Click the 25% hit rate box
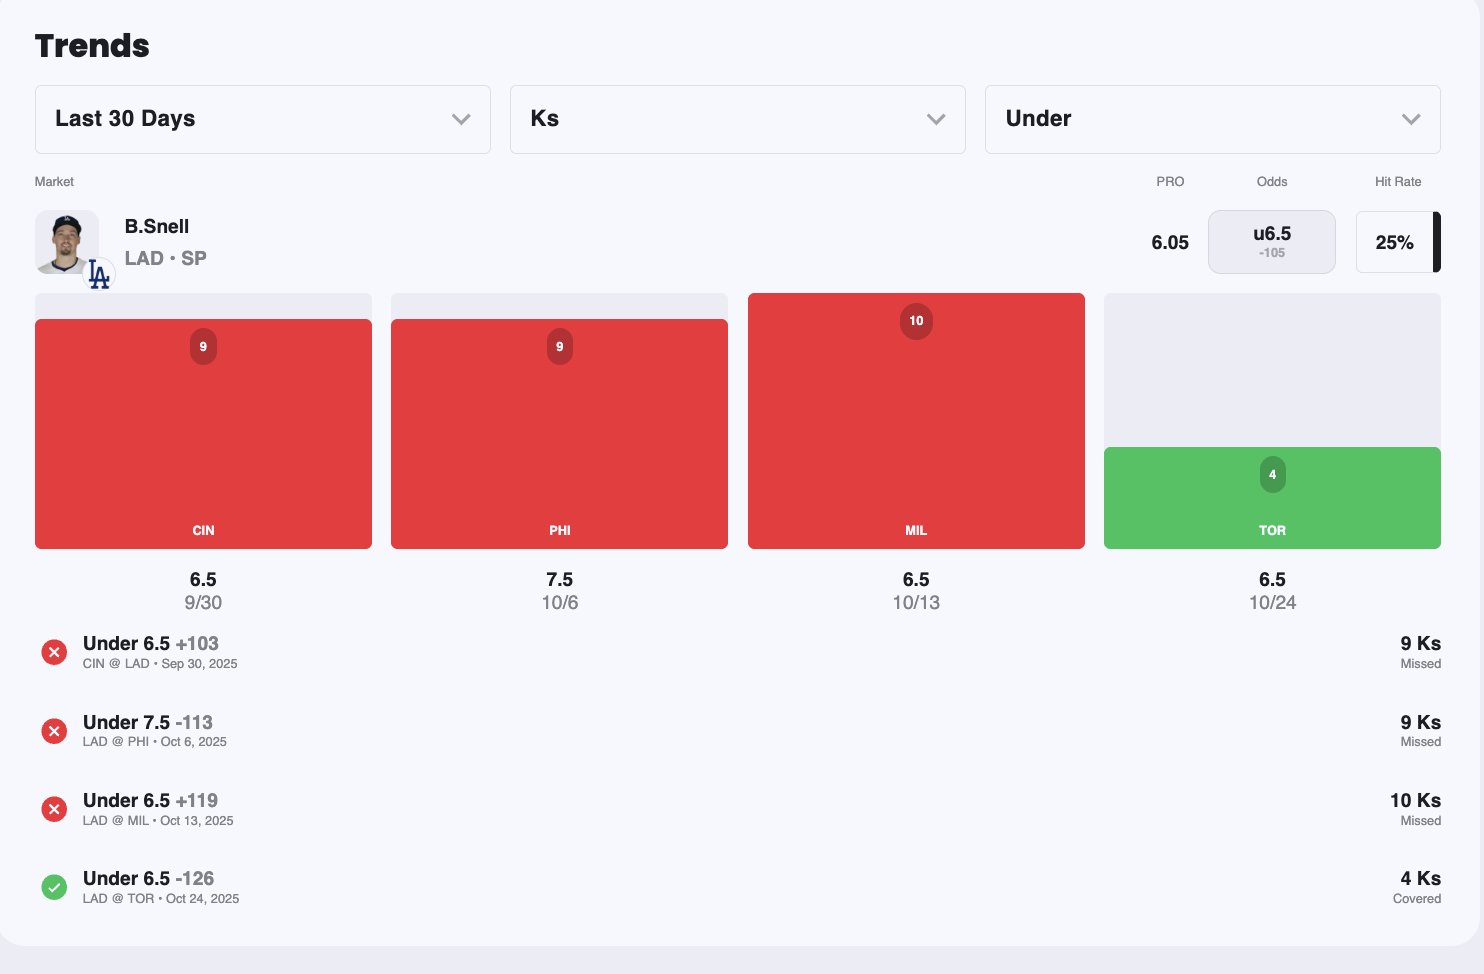1484x974 pixels. click(x=1394, y=242)
